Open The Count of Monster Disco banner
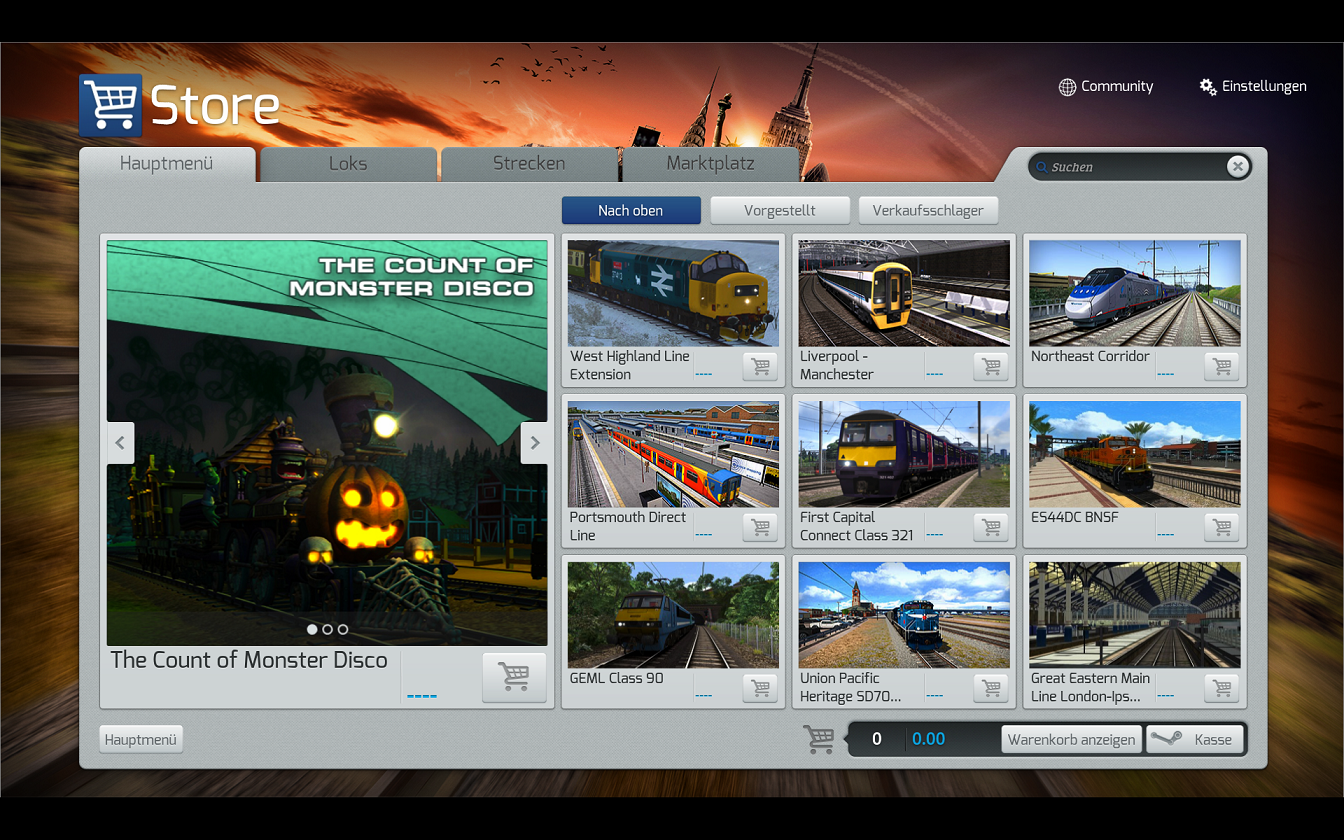This screenshot has width=1344, height=840. tap(327, 443)
